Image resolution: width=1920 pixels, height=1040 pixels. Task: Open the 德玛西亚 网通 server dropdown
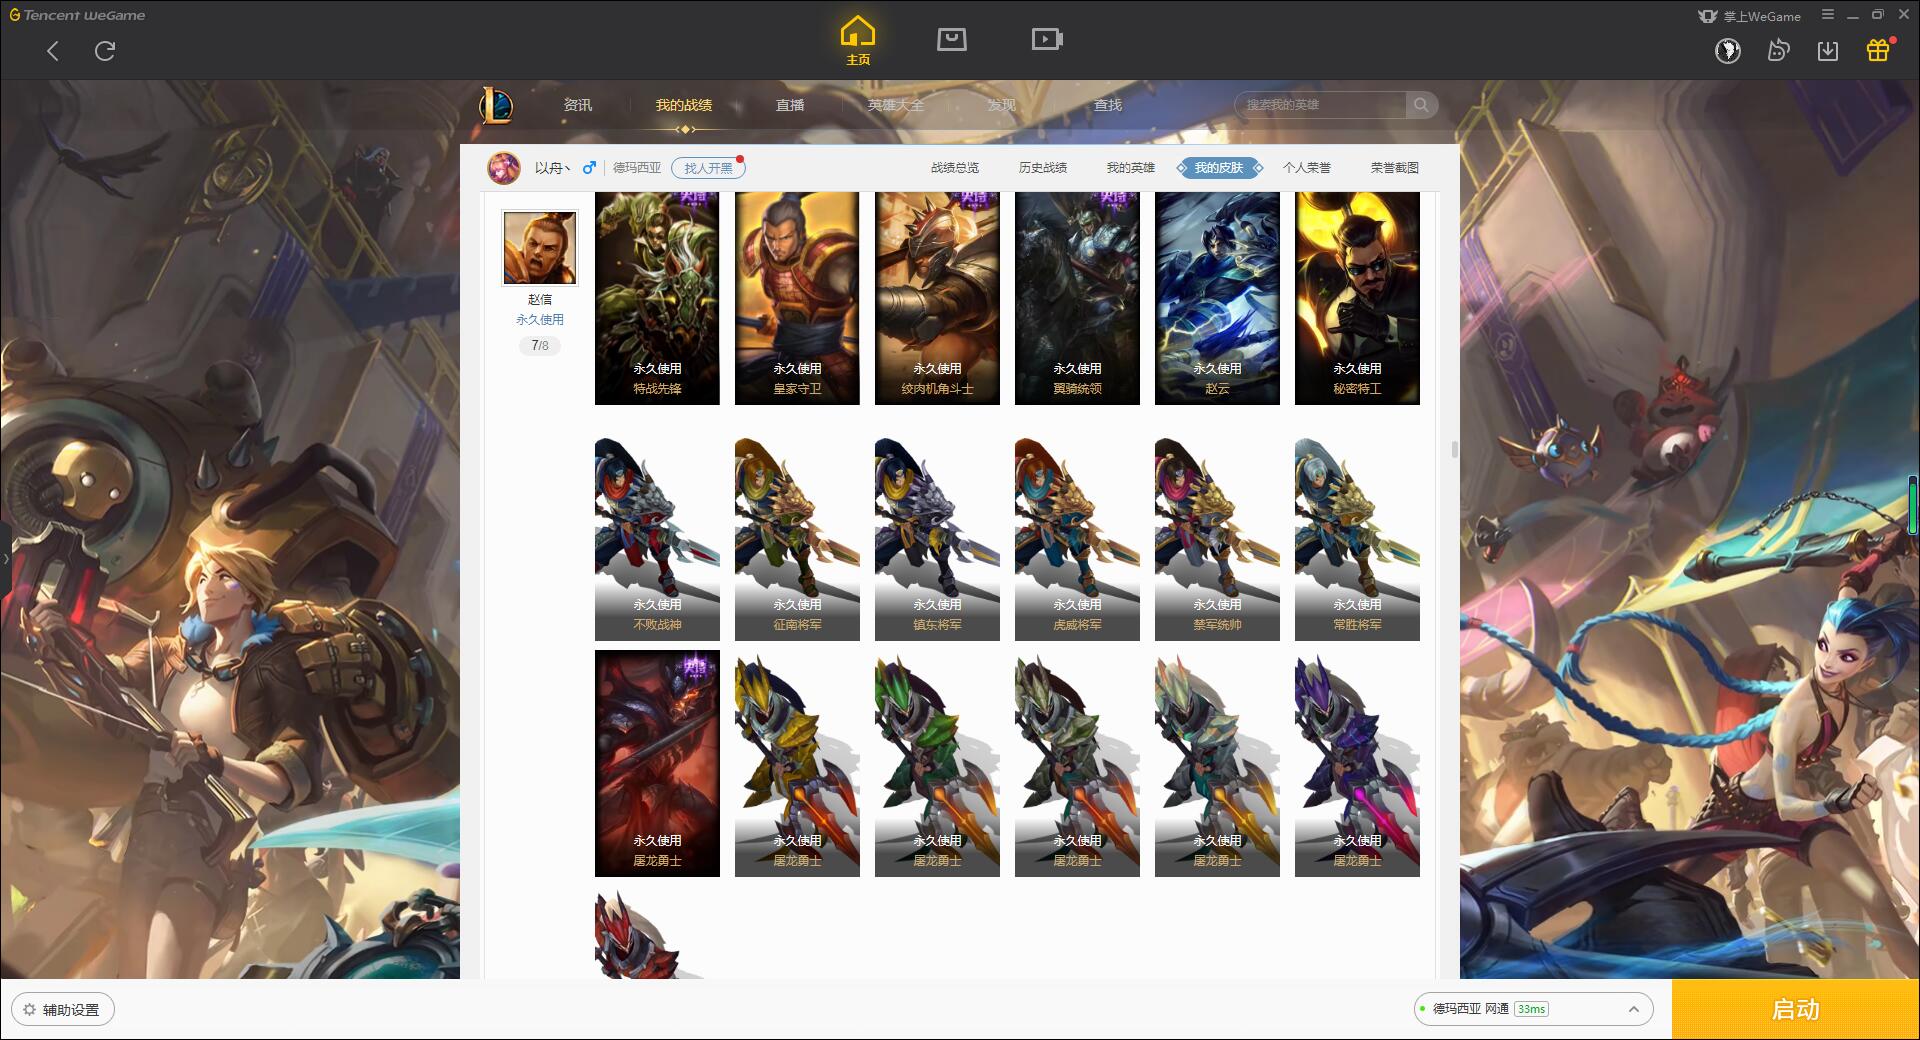1533,1009
